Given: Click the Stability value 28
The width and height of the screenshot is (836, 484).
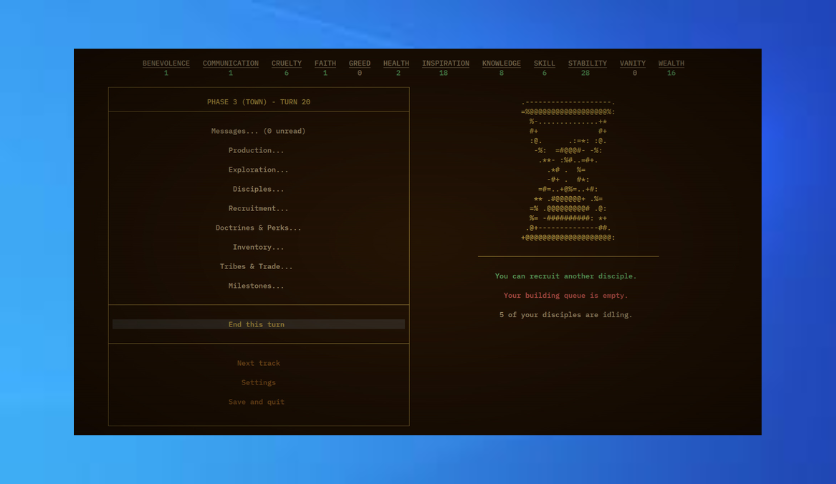Looking at the screenshot, I should click(x=585, y=74).
